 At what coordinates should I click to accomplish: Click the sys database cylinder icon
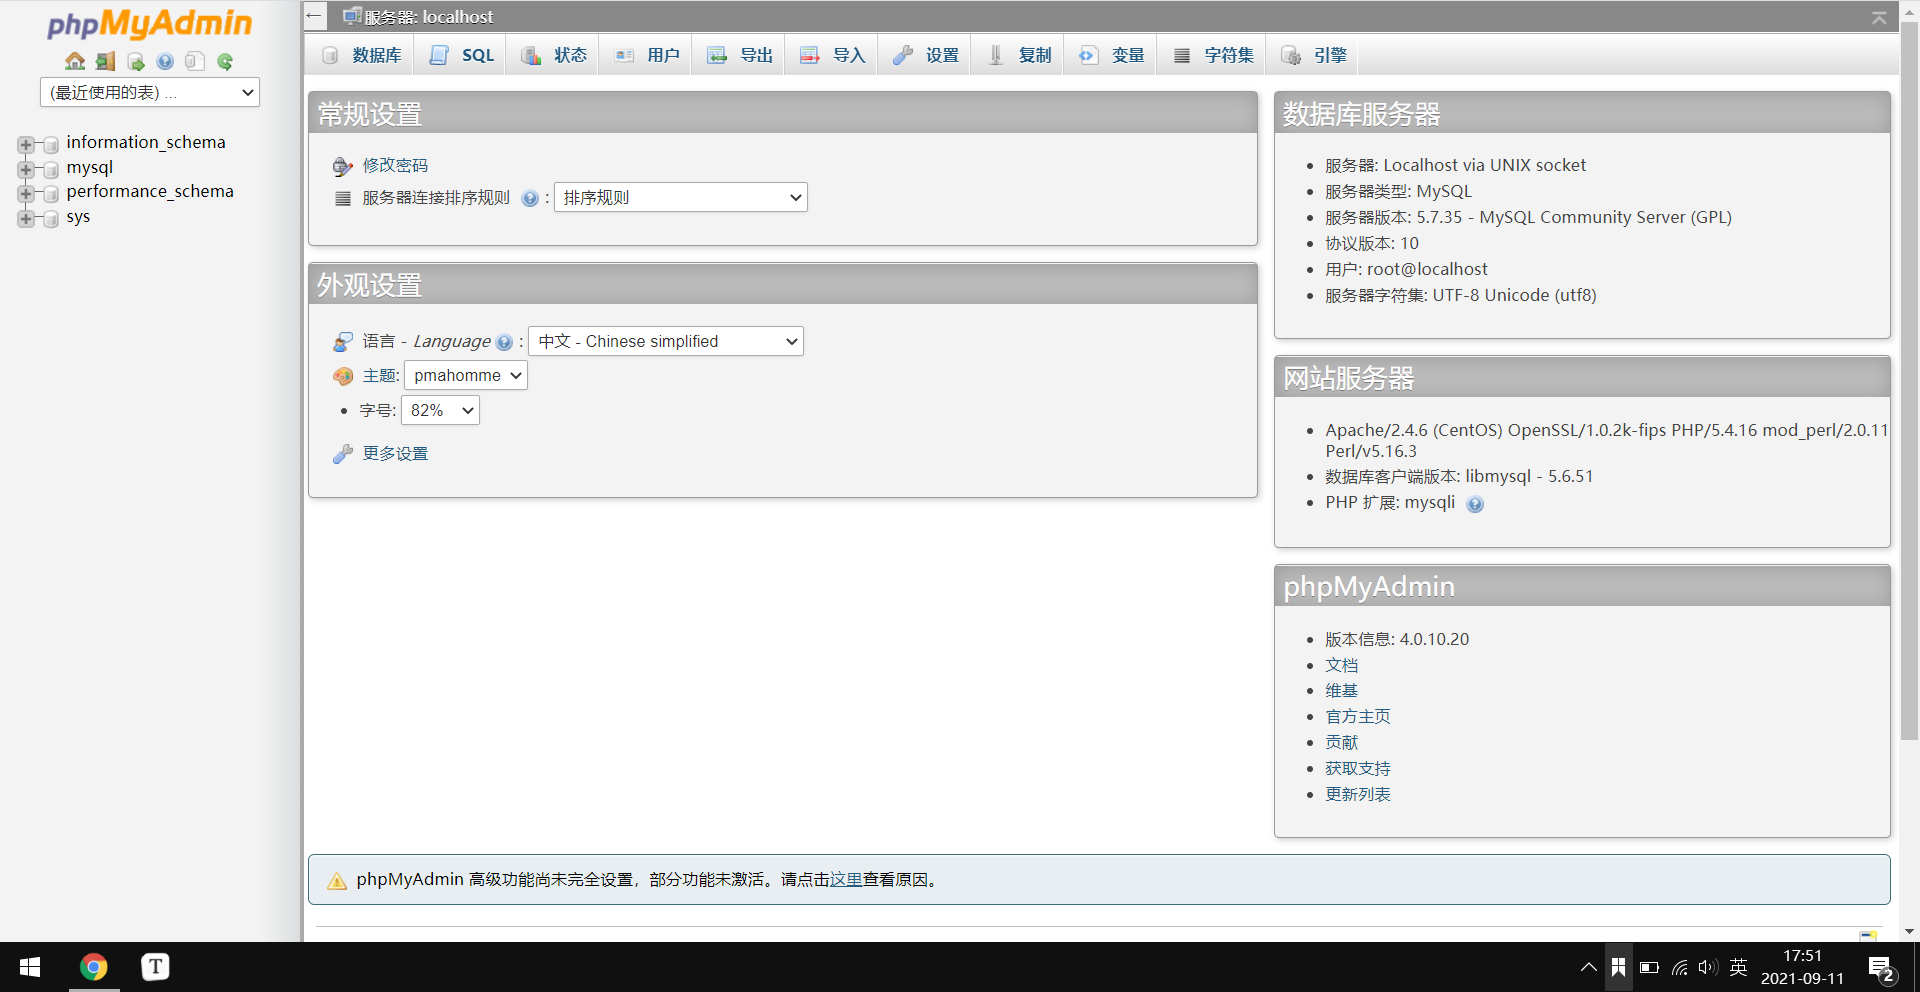click(x=51, y=218)
